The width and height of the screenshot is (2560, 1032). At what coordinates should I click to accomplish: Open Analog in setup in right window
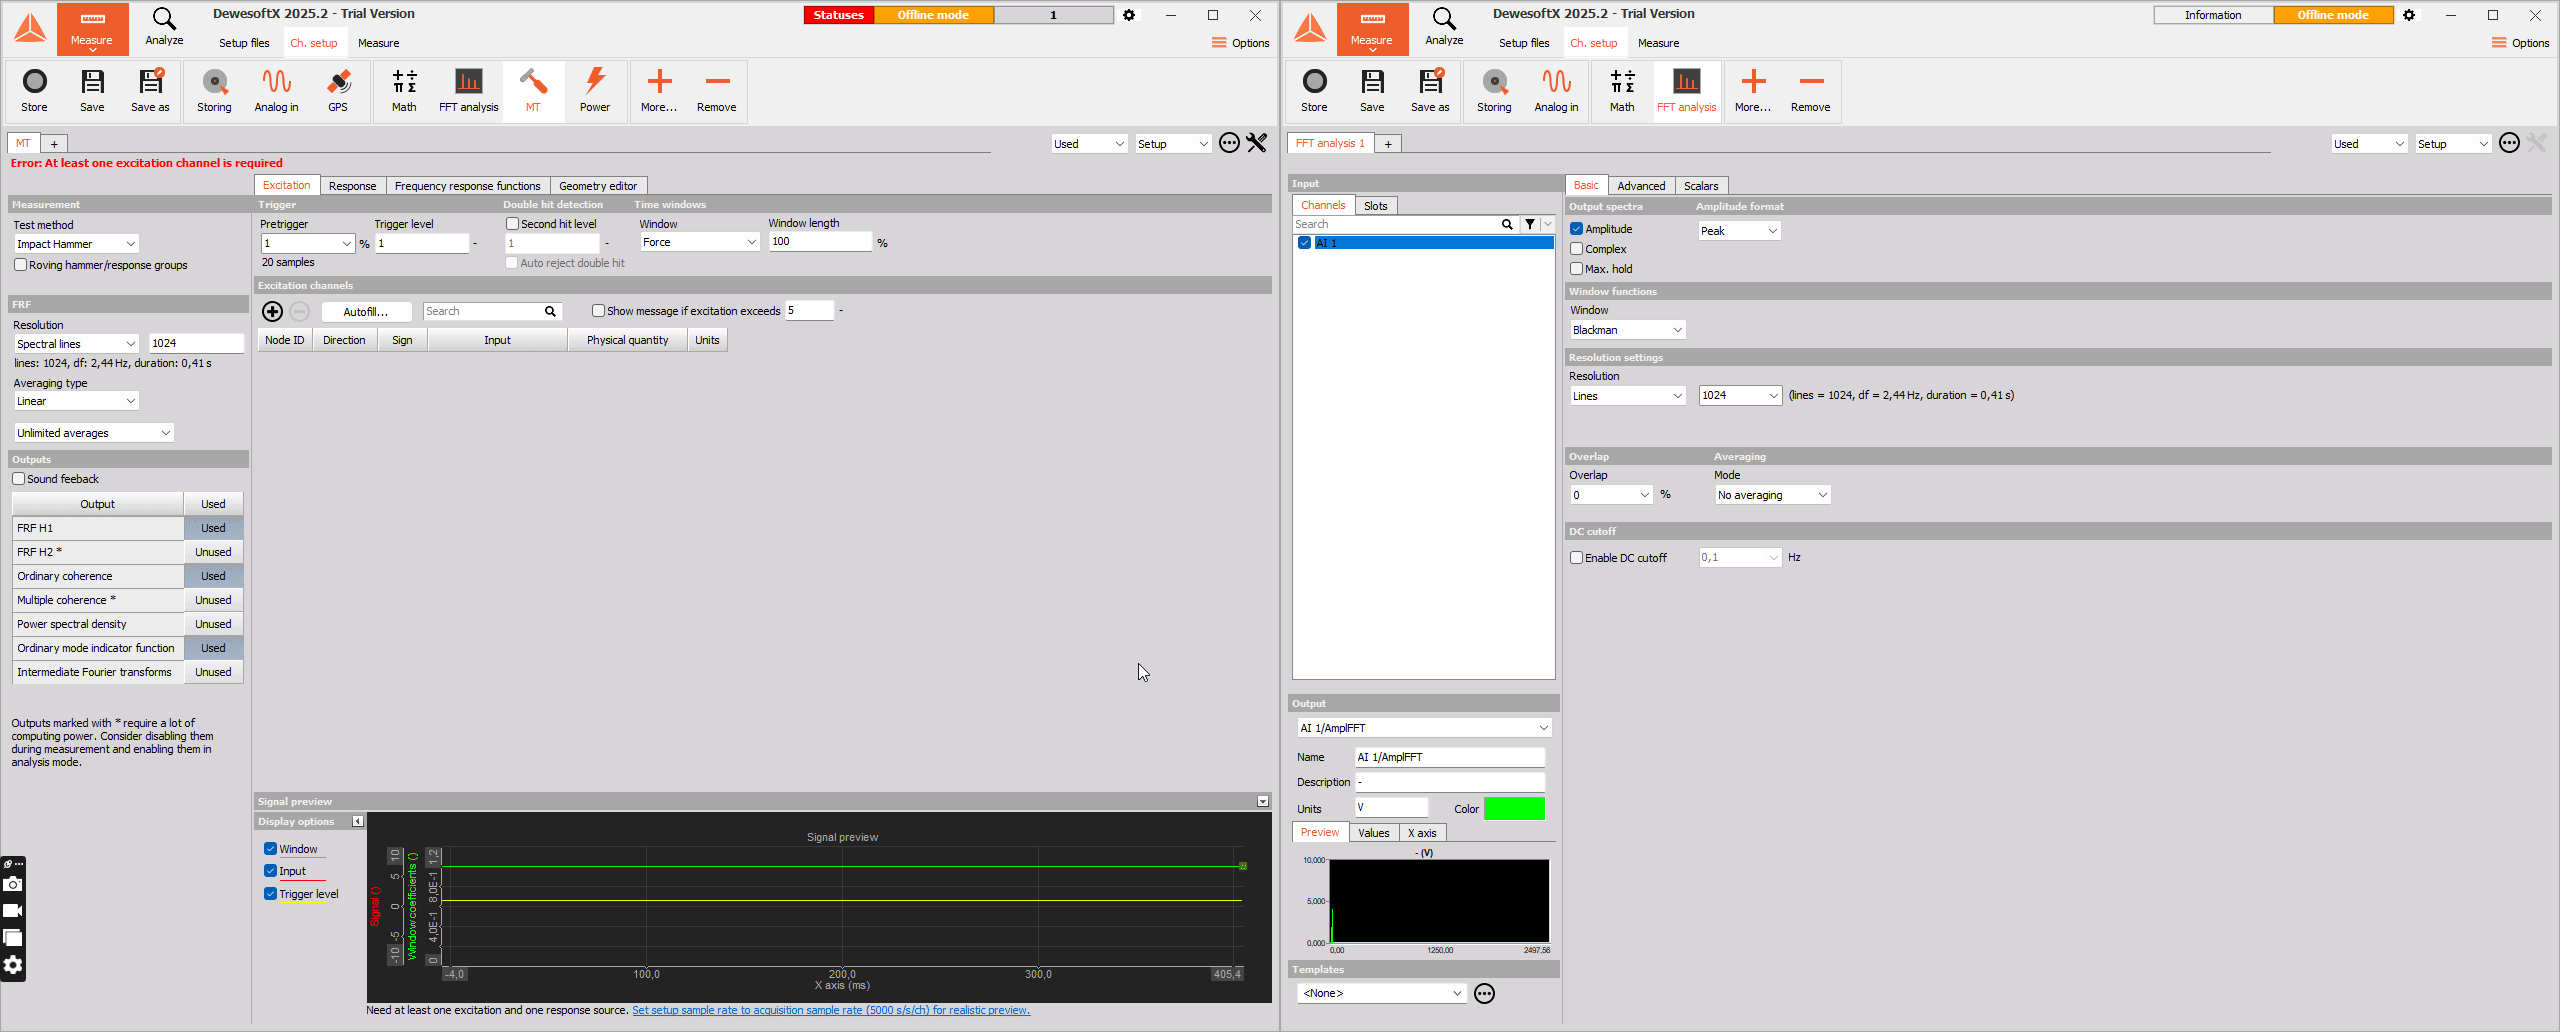[1556, 91]
